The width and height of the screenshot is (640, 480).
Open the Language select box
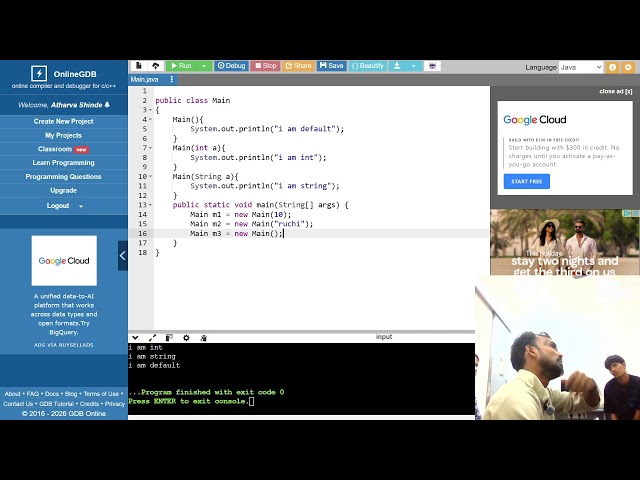click(581, 67)
